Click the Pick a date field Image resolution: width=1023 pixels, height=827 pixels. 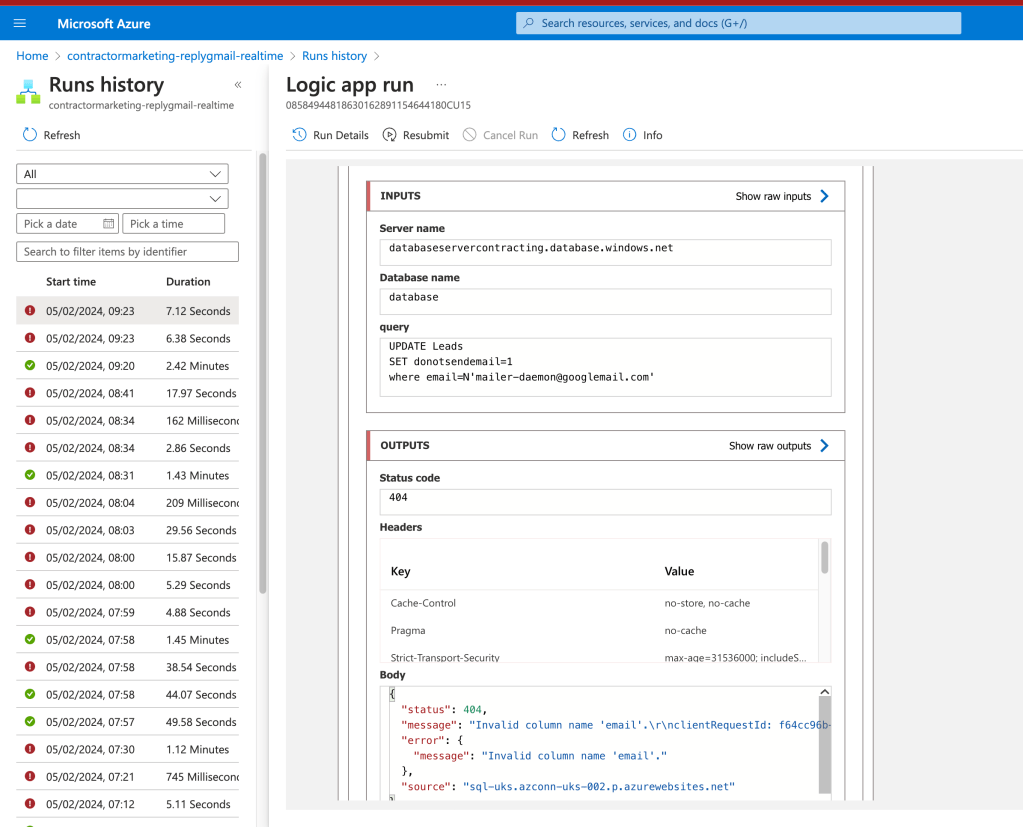(x=67, y=224)
